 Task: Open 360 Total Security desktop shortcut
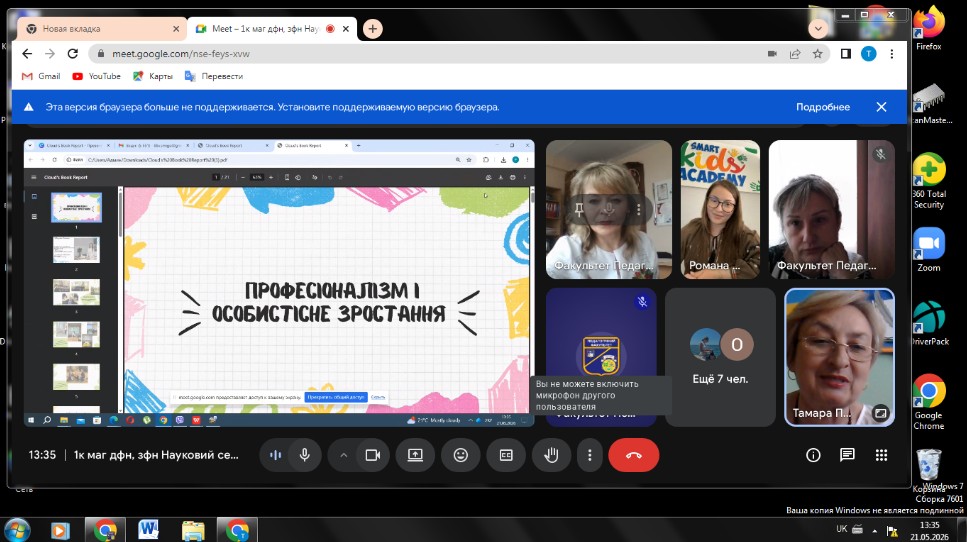point(929,181)
